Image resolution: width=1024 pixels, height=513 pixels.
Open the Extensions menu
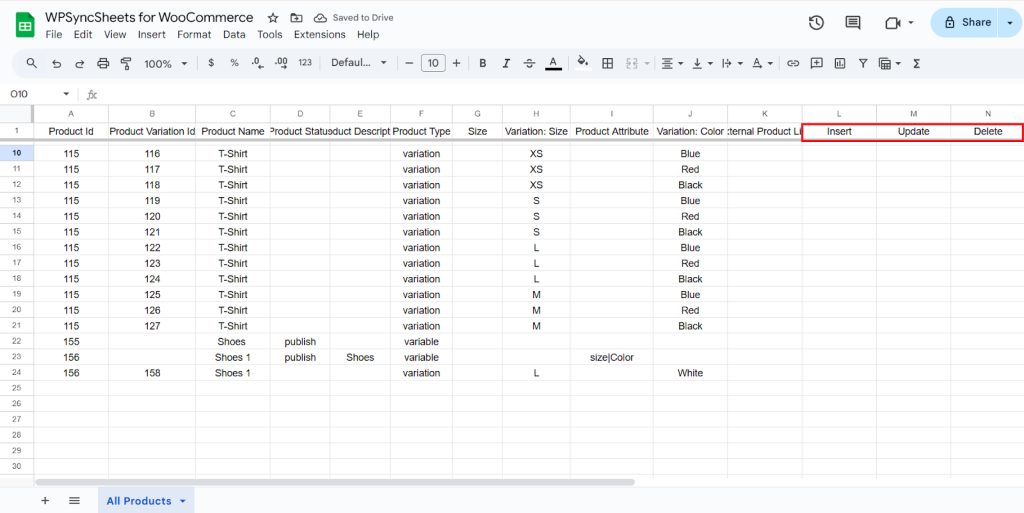(x=319, y=35)
